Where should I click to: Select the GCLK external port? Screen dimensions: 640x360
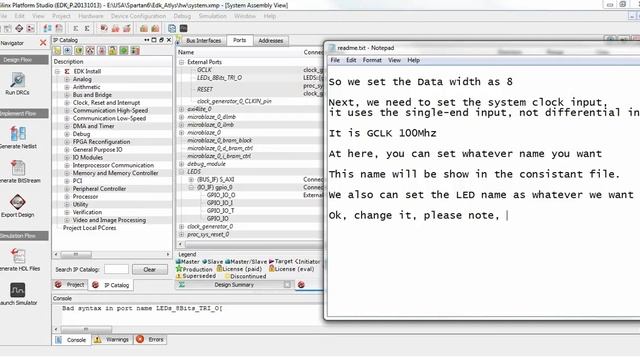(204, 70)
